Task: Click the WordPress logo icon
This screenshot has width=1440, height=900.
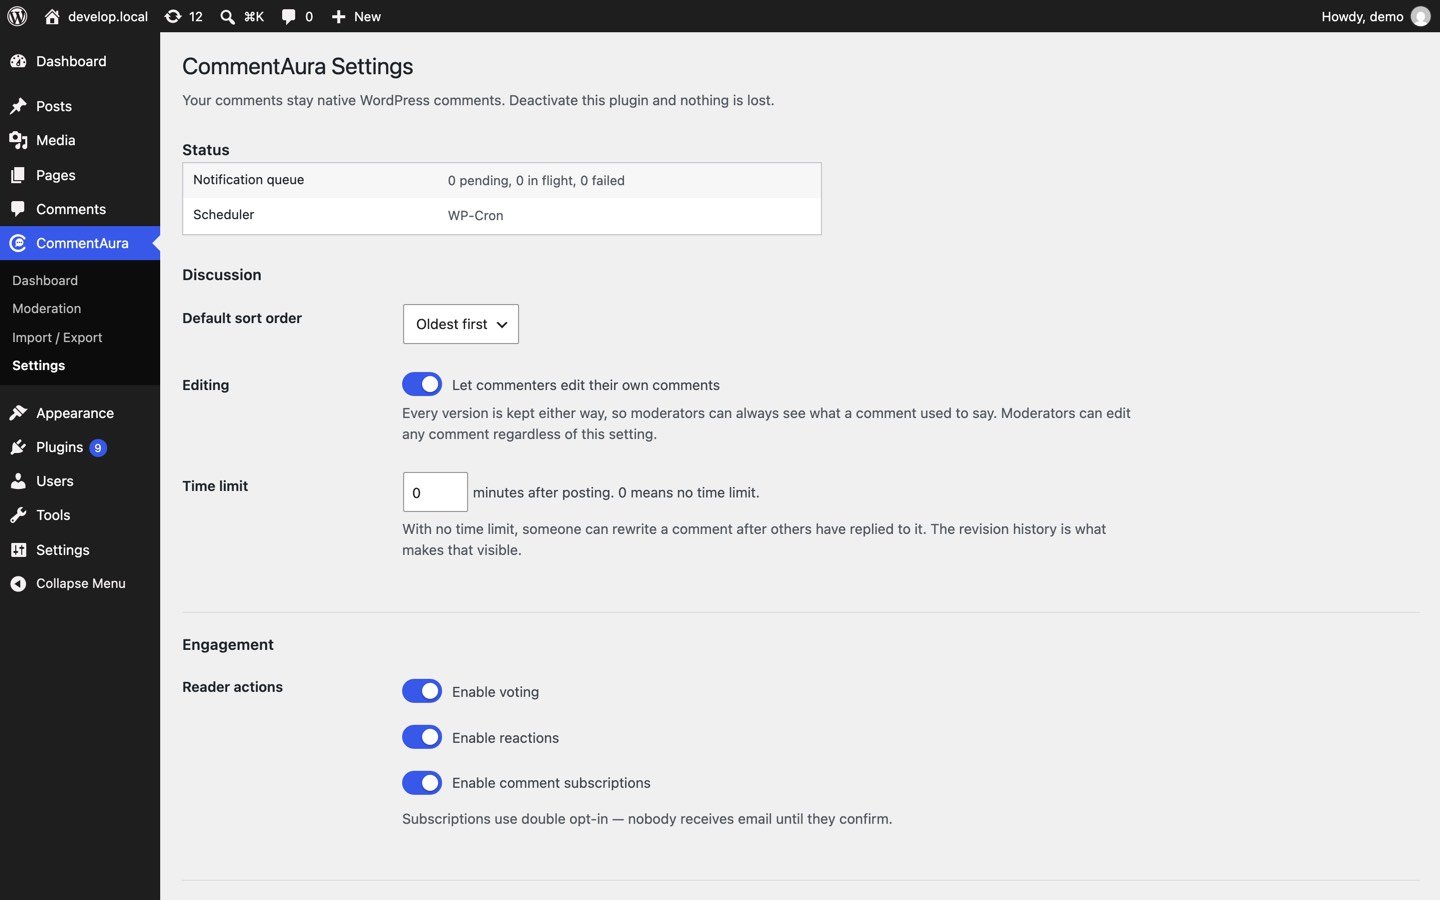Action: 17,16
